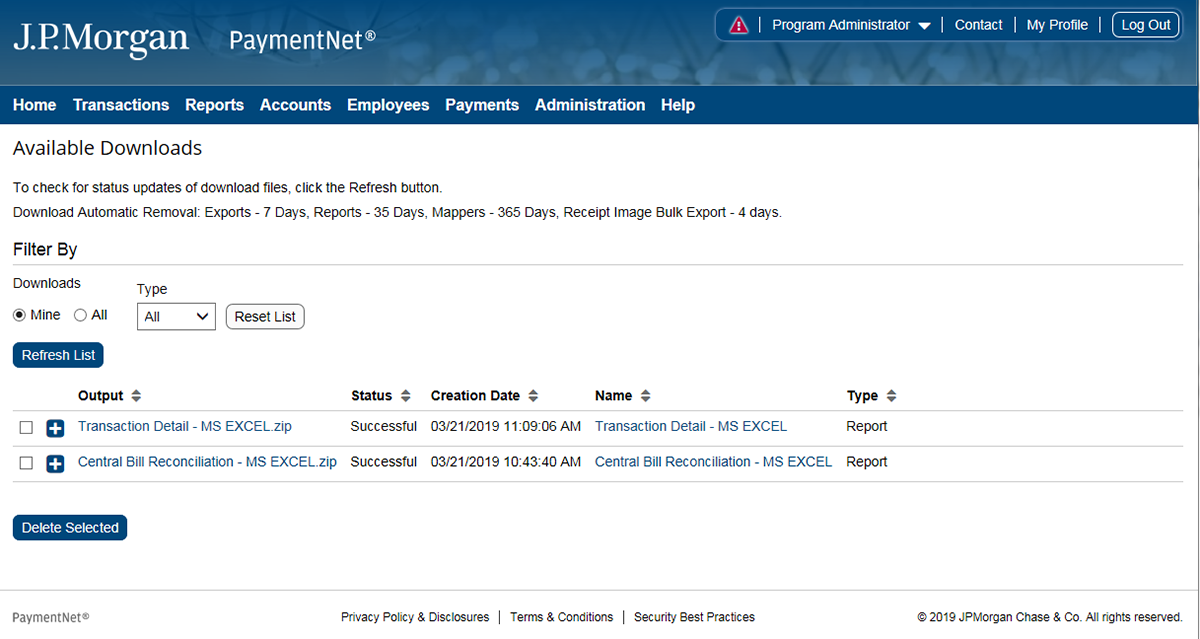Select the All downloads radio button

pyautogui.click(x=80, y=315)
